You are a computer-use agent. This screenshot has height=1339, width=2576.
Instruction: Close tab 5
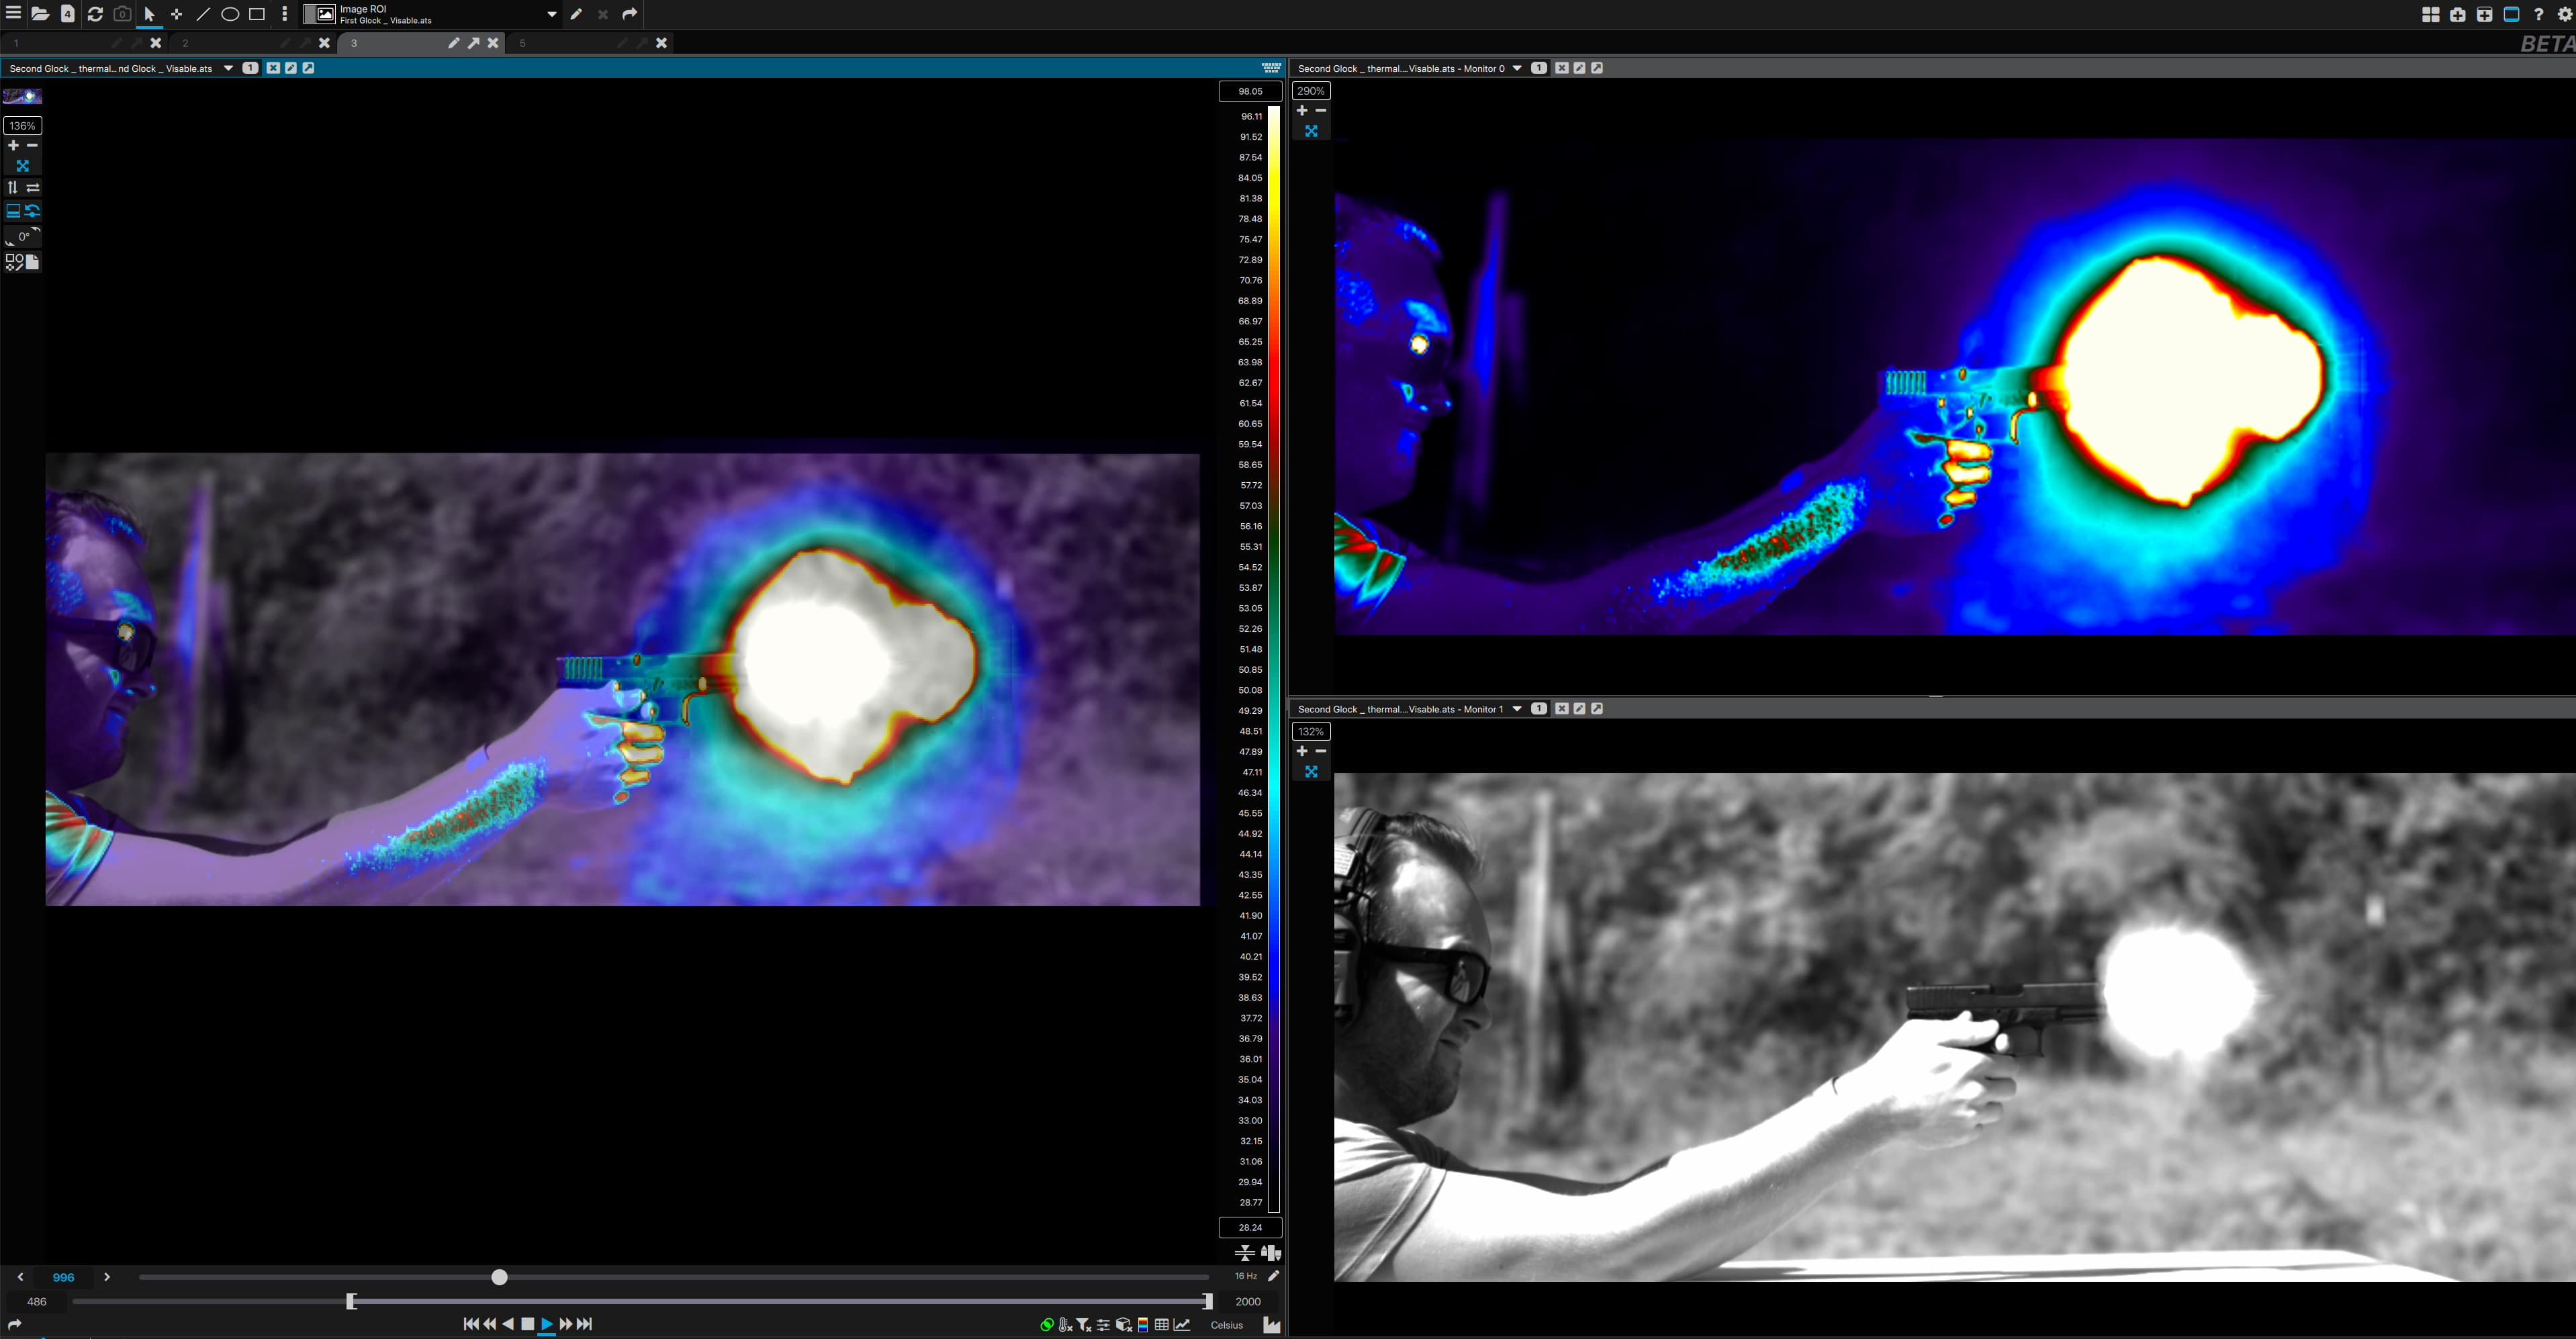pyautogui.click(x=661, y=43)
